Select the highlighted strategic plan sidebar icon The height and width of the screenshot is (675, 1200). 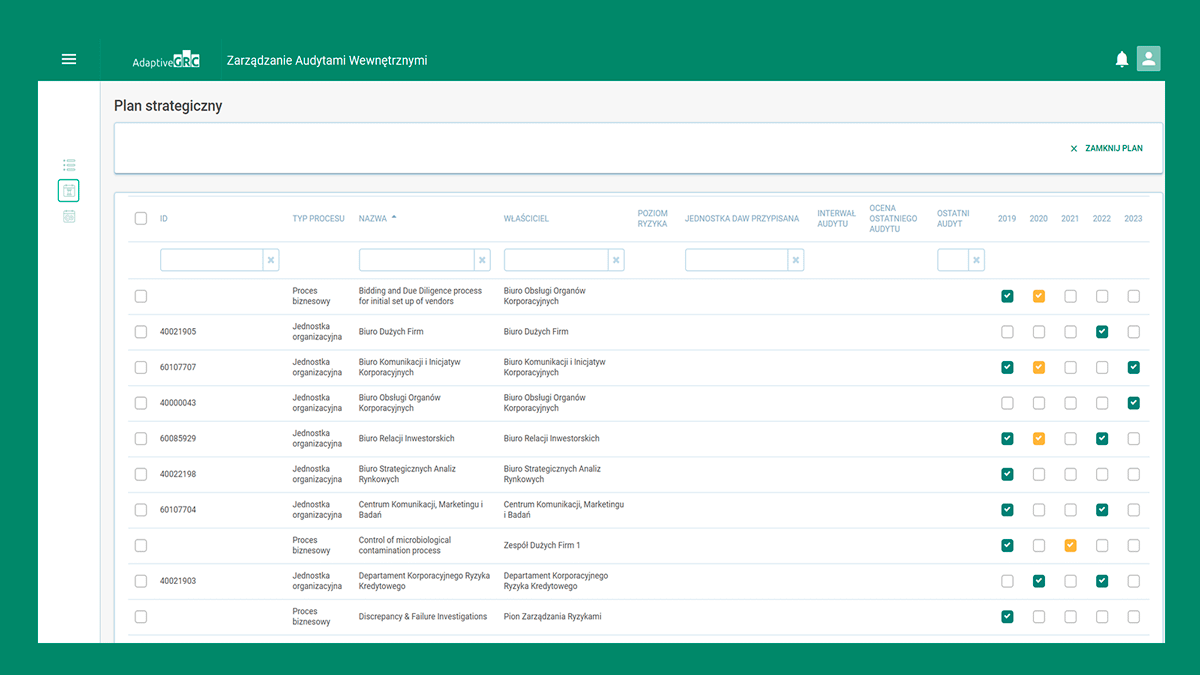[x=69, y=190]
